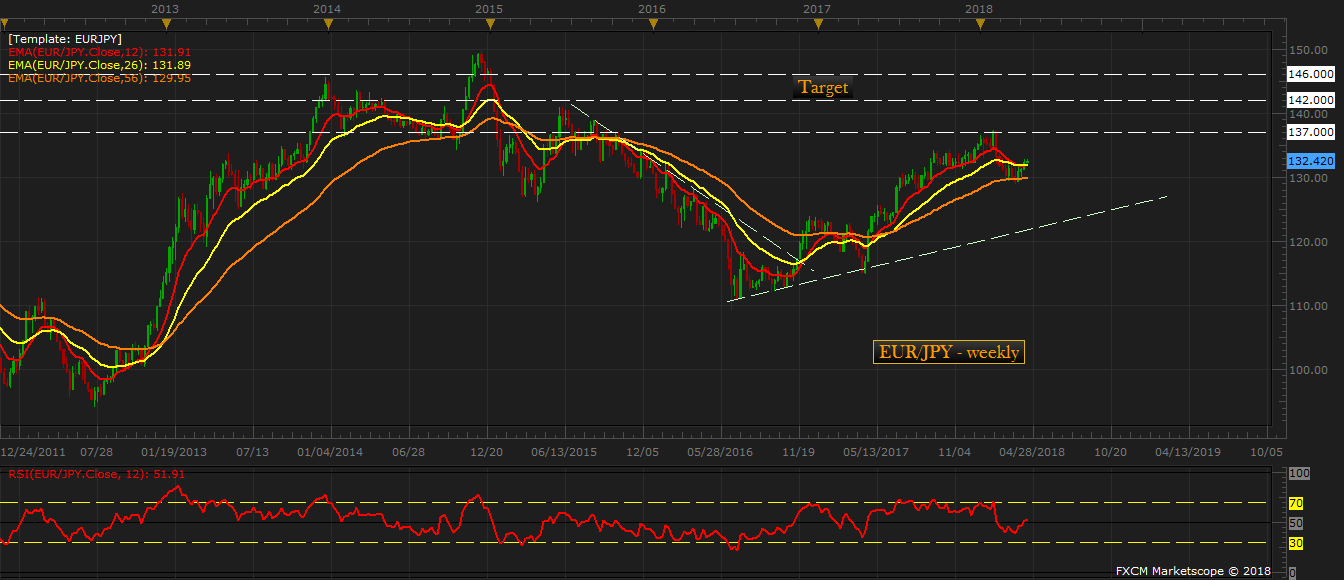1344x580 pixels.
Task: Click the 150.00 price axis value
Action: [1309, 50]
